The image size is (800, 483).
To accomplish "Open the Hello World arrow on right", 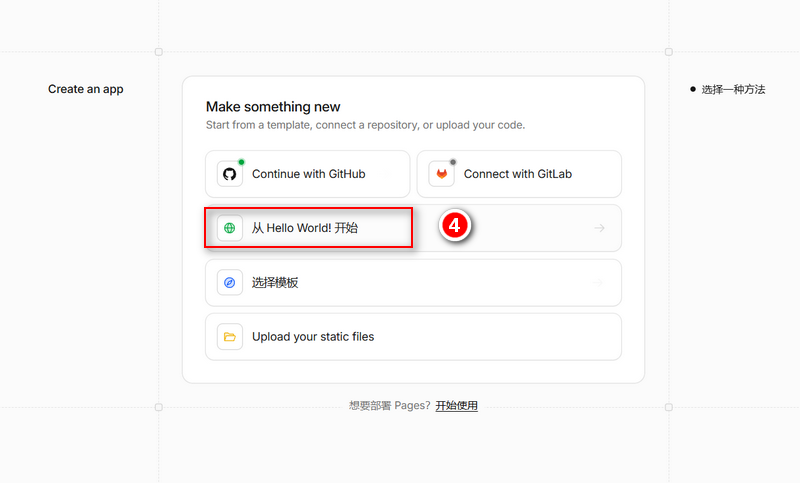I will coord(599,228).
